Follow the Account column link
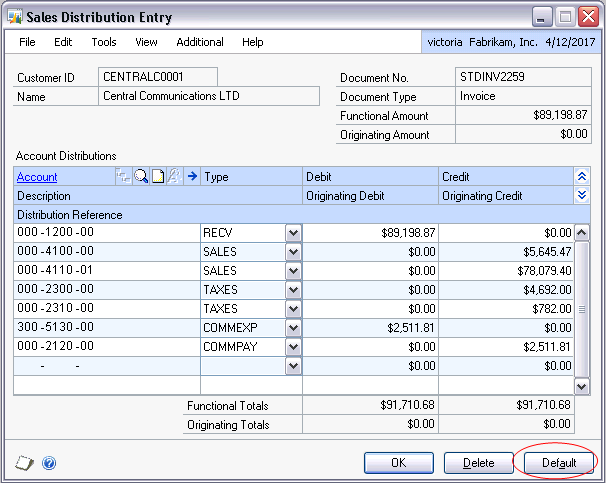The width and height of the screenshot is (606, 483). pos(37,177)
